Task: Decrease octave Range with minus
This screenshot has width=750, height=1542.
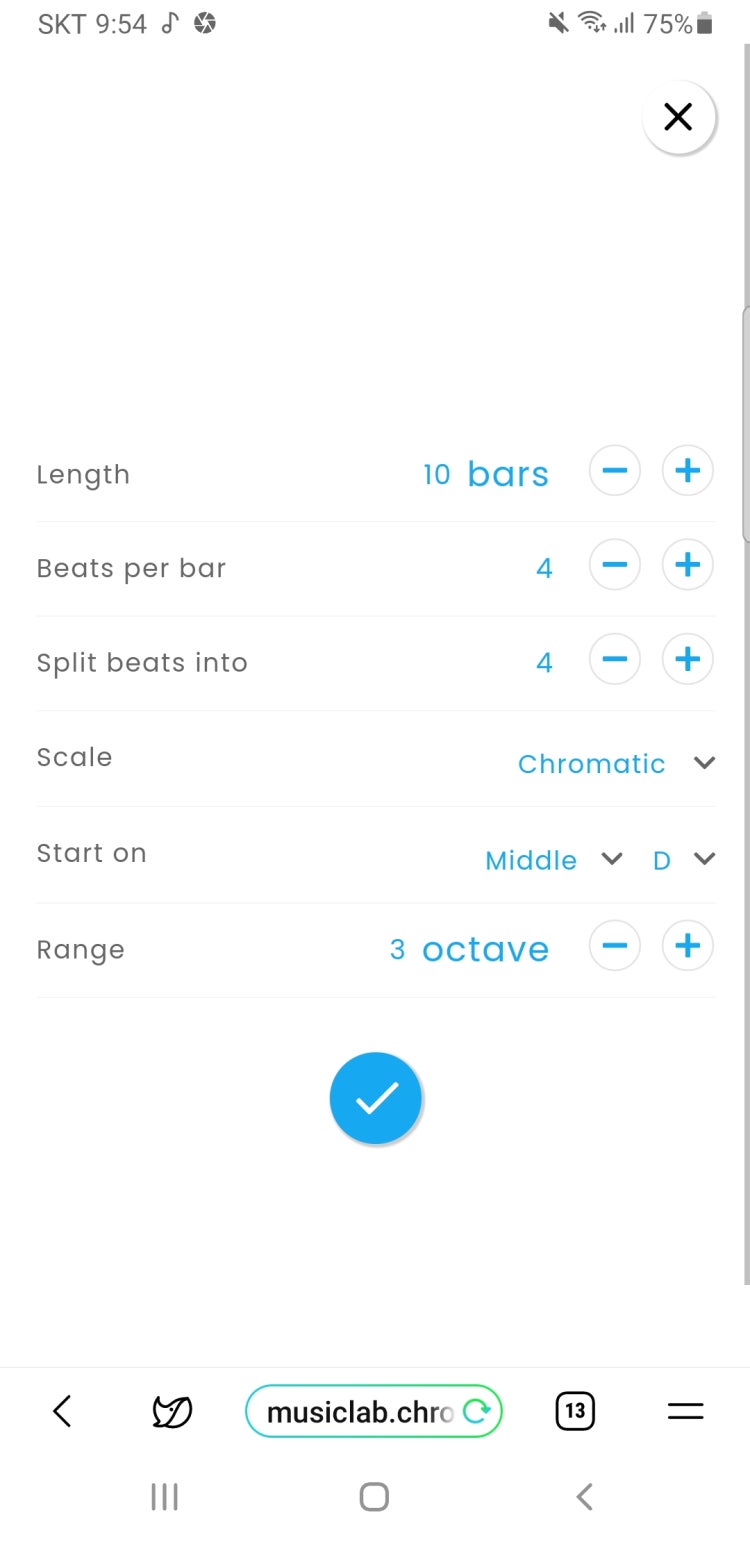Action: (614, 946)
